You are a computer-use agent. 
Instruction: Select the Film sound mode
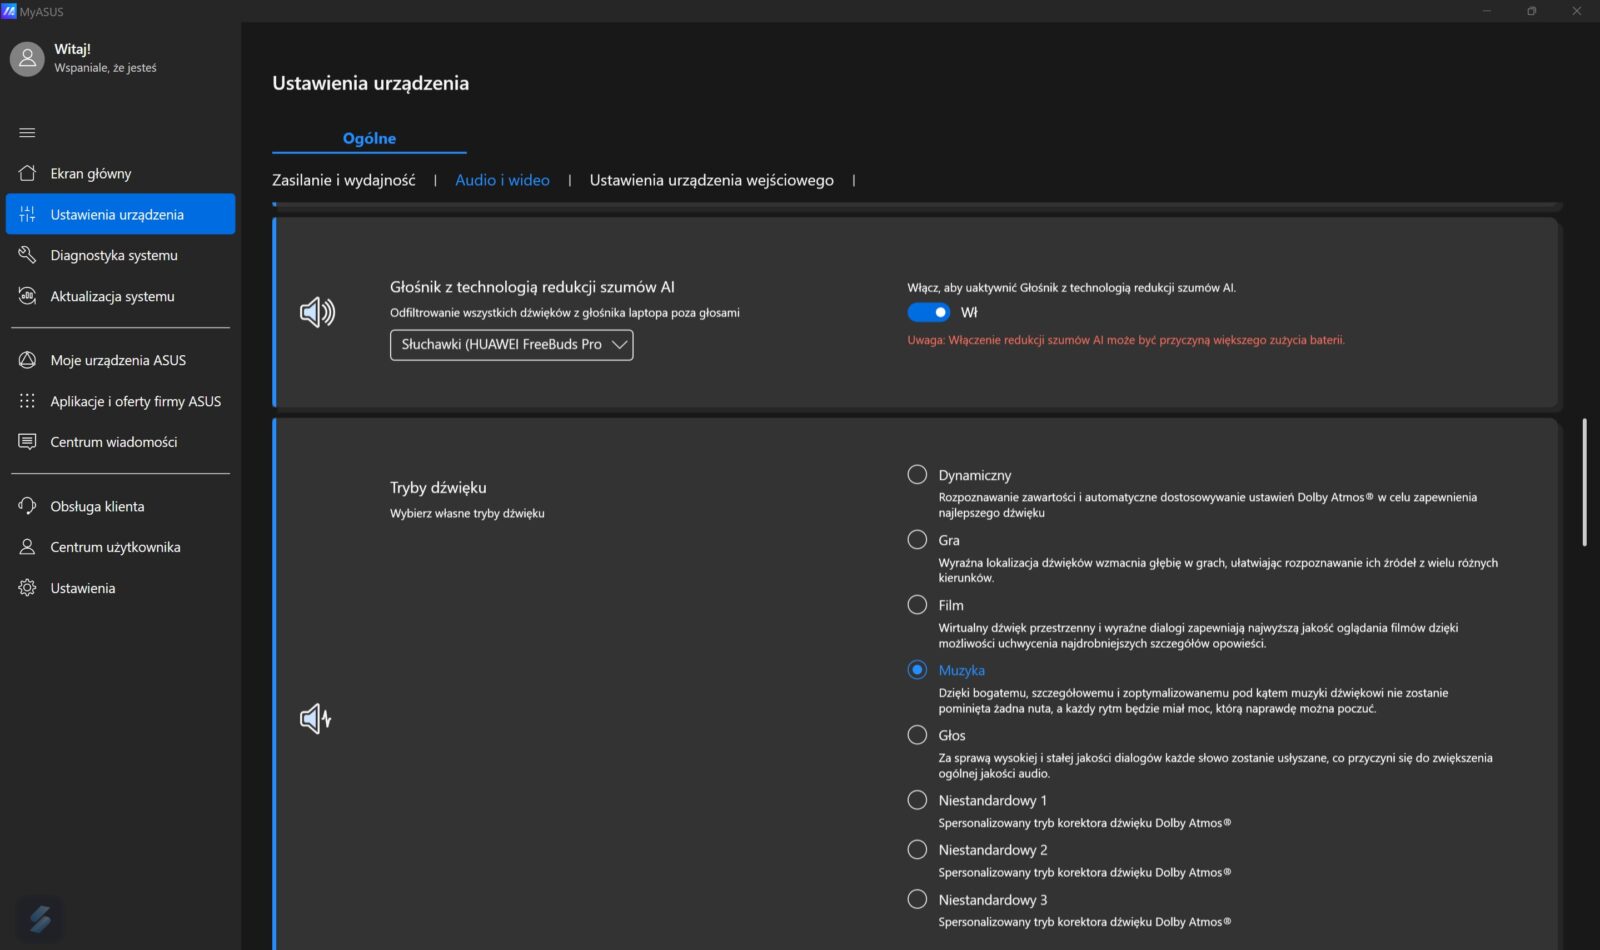pos(917,605)
